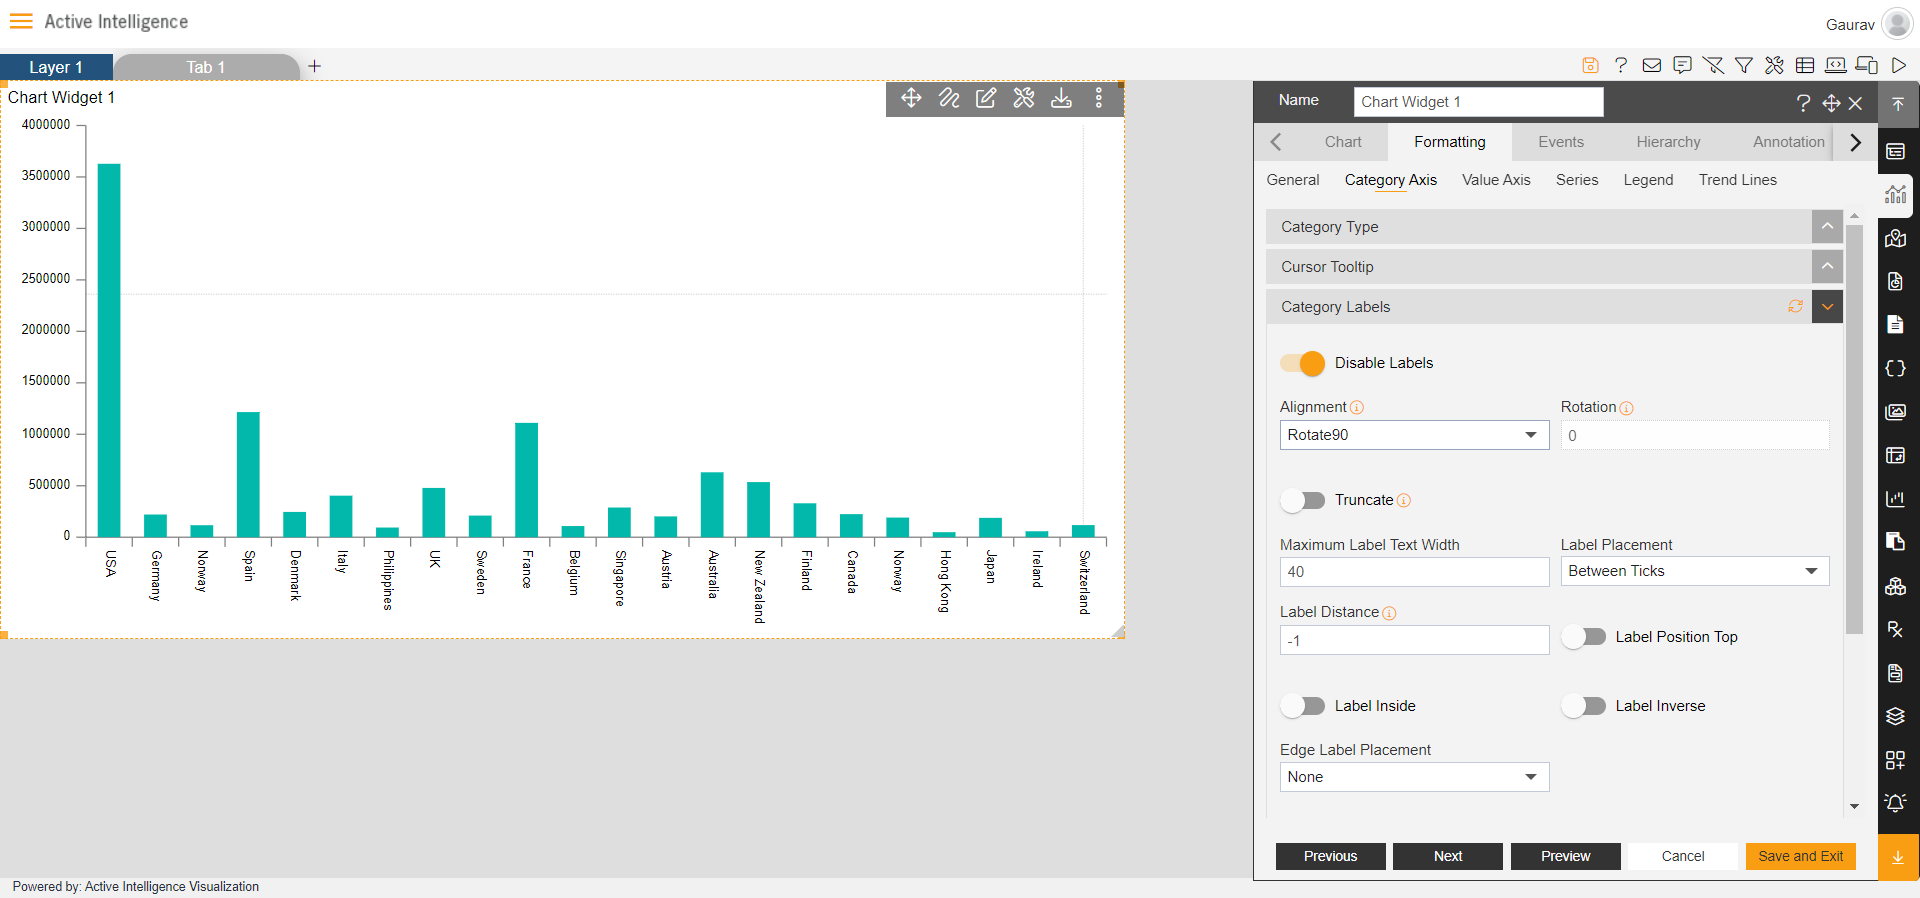Click the save dashboard icon in top toolbar

1590,65
